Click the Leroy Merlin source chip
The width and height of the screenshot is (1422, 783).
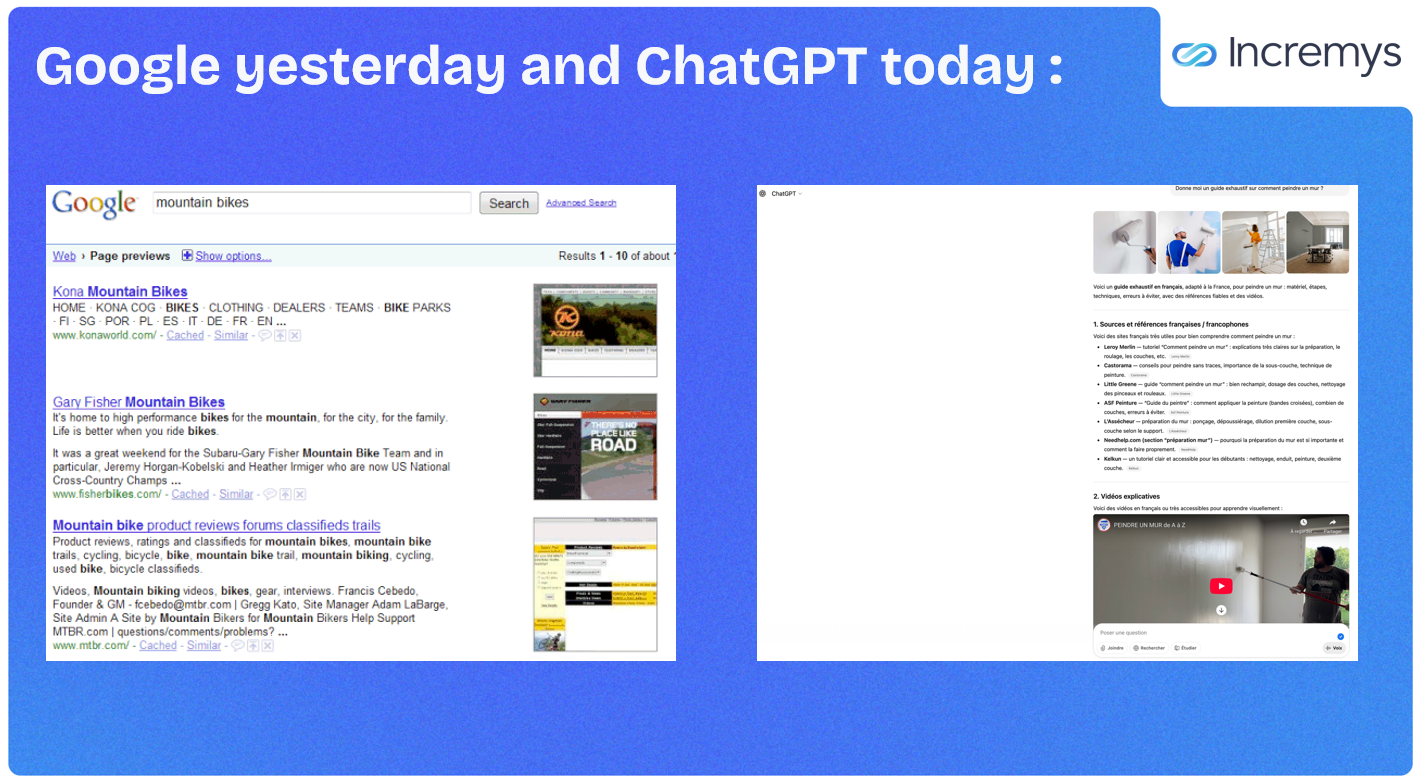[x=1180, y=356]
